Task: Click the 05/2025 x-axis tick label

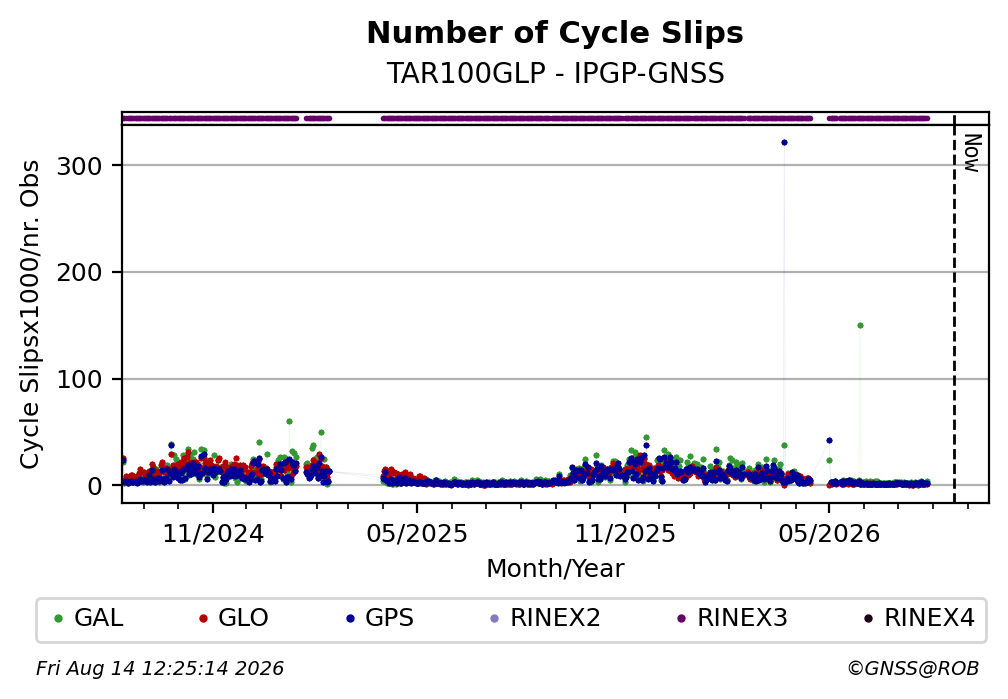Action: [417, 534]
